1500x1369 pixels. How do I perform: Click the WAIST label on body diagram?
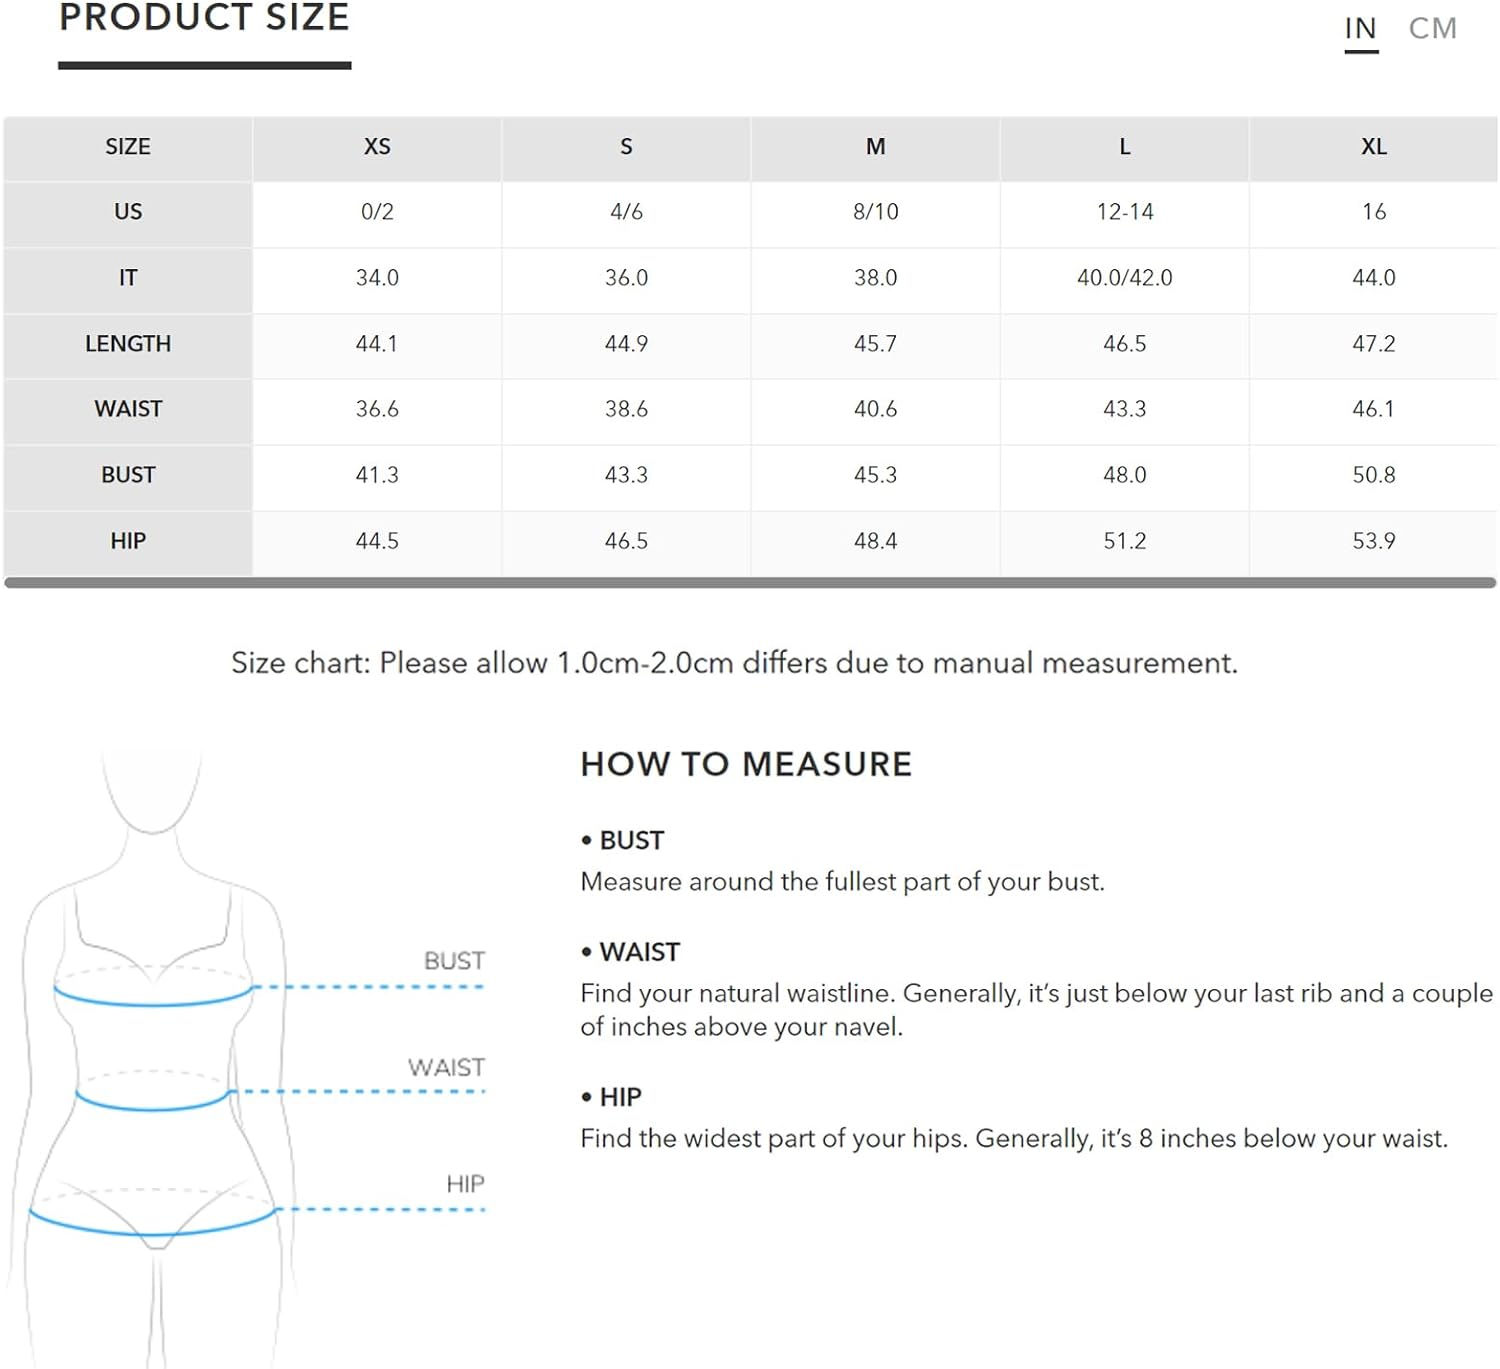coord(446,1068)
